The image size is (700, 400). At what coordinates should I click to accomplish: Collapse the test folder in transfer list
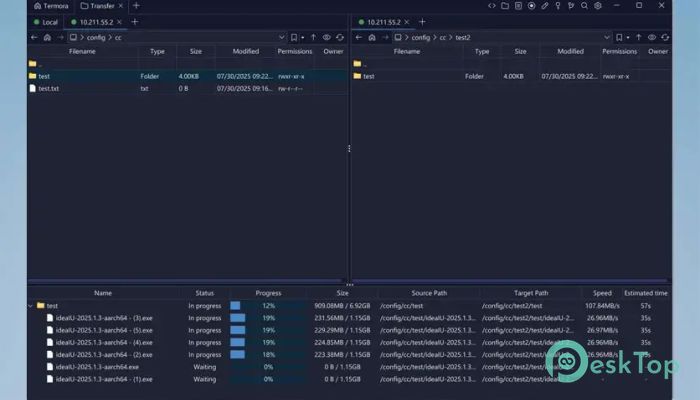pos(30,306)
